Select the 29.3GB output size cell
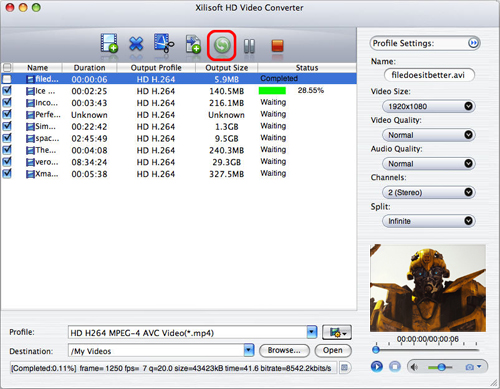 coord(226,162)
